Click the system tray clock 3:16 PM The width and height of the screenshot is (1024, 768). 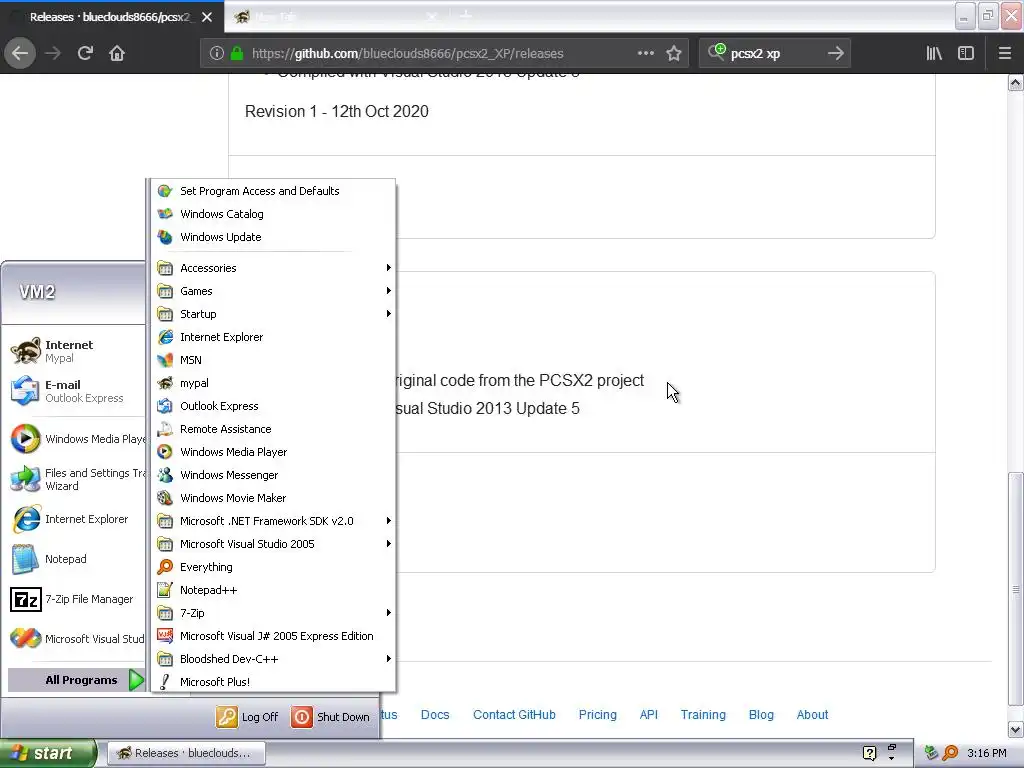click(987, 753)
